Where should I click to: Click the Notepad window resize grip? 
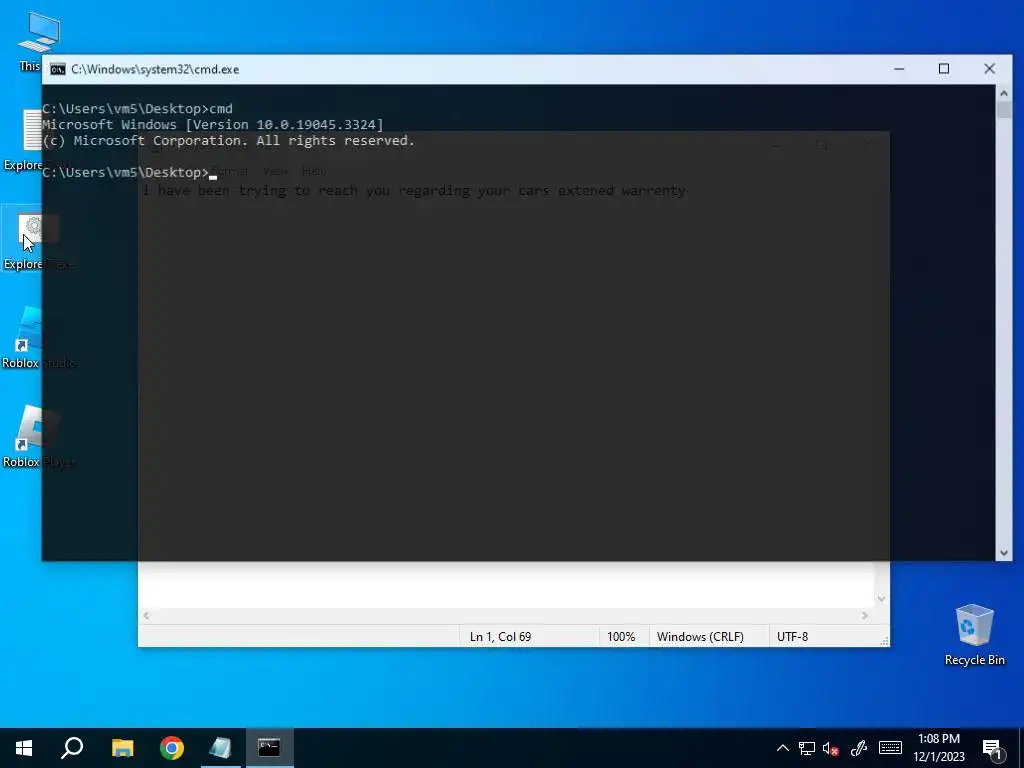(884, 641)
